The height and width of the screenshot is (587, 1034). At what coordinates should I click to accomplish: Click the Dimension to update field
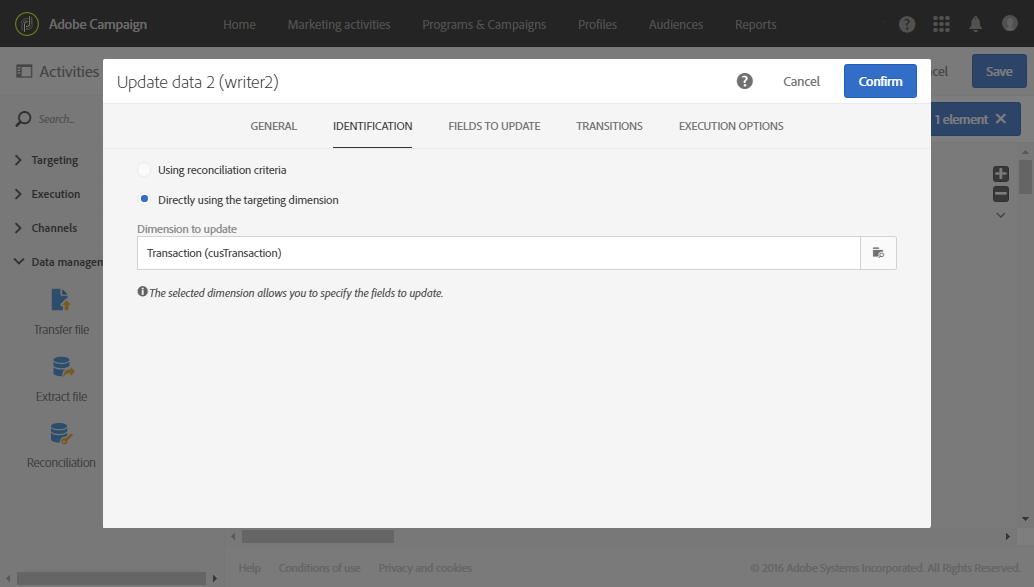[499, 253]
